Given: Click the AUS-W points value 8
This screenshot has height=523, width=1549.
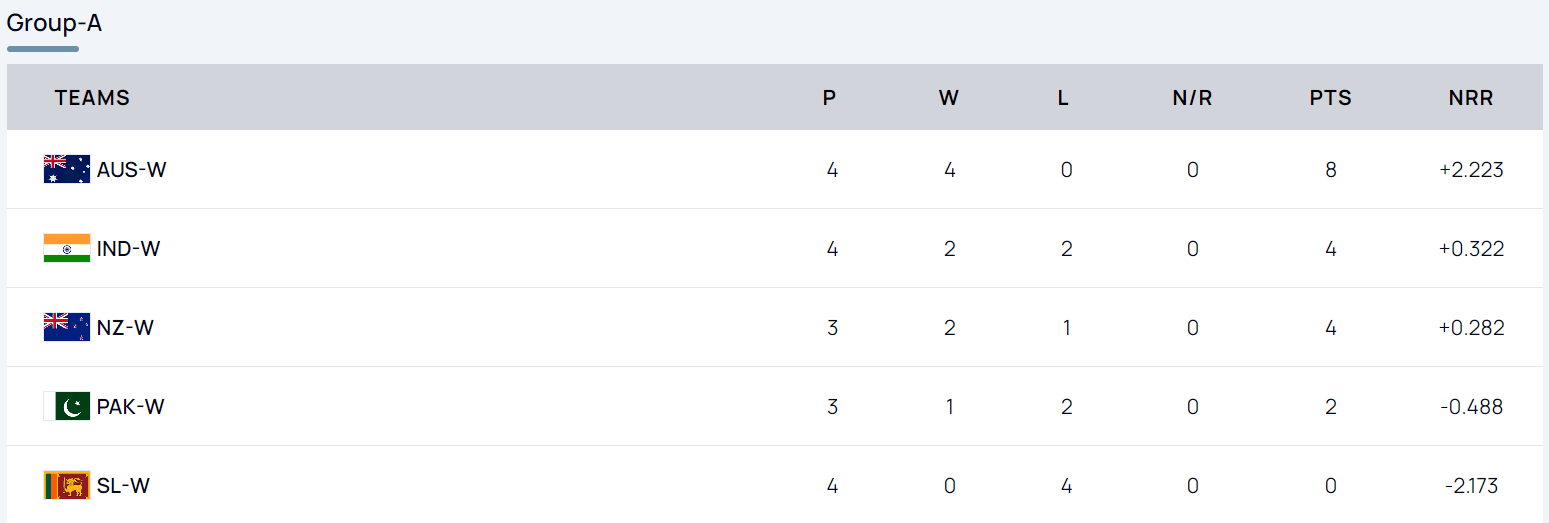Looking at the screenshot, I should (1330, 170).
